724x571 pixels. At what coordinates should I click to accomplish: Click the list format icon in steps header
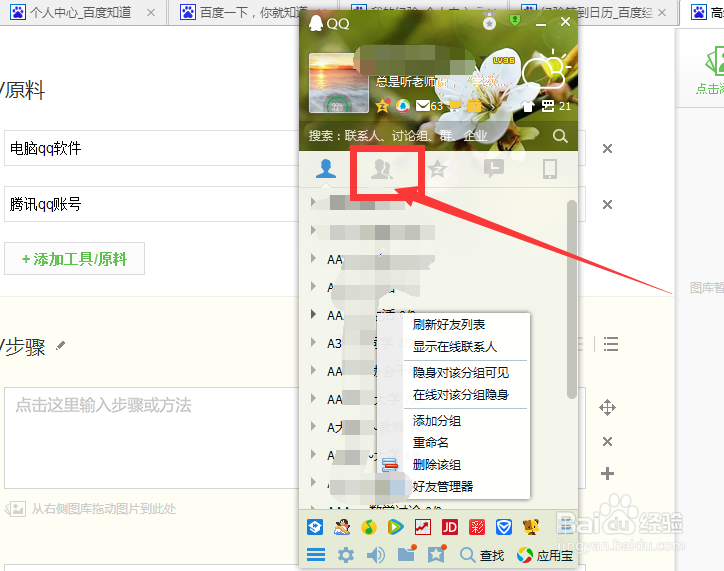click(611, 344)
